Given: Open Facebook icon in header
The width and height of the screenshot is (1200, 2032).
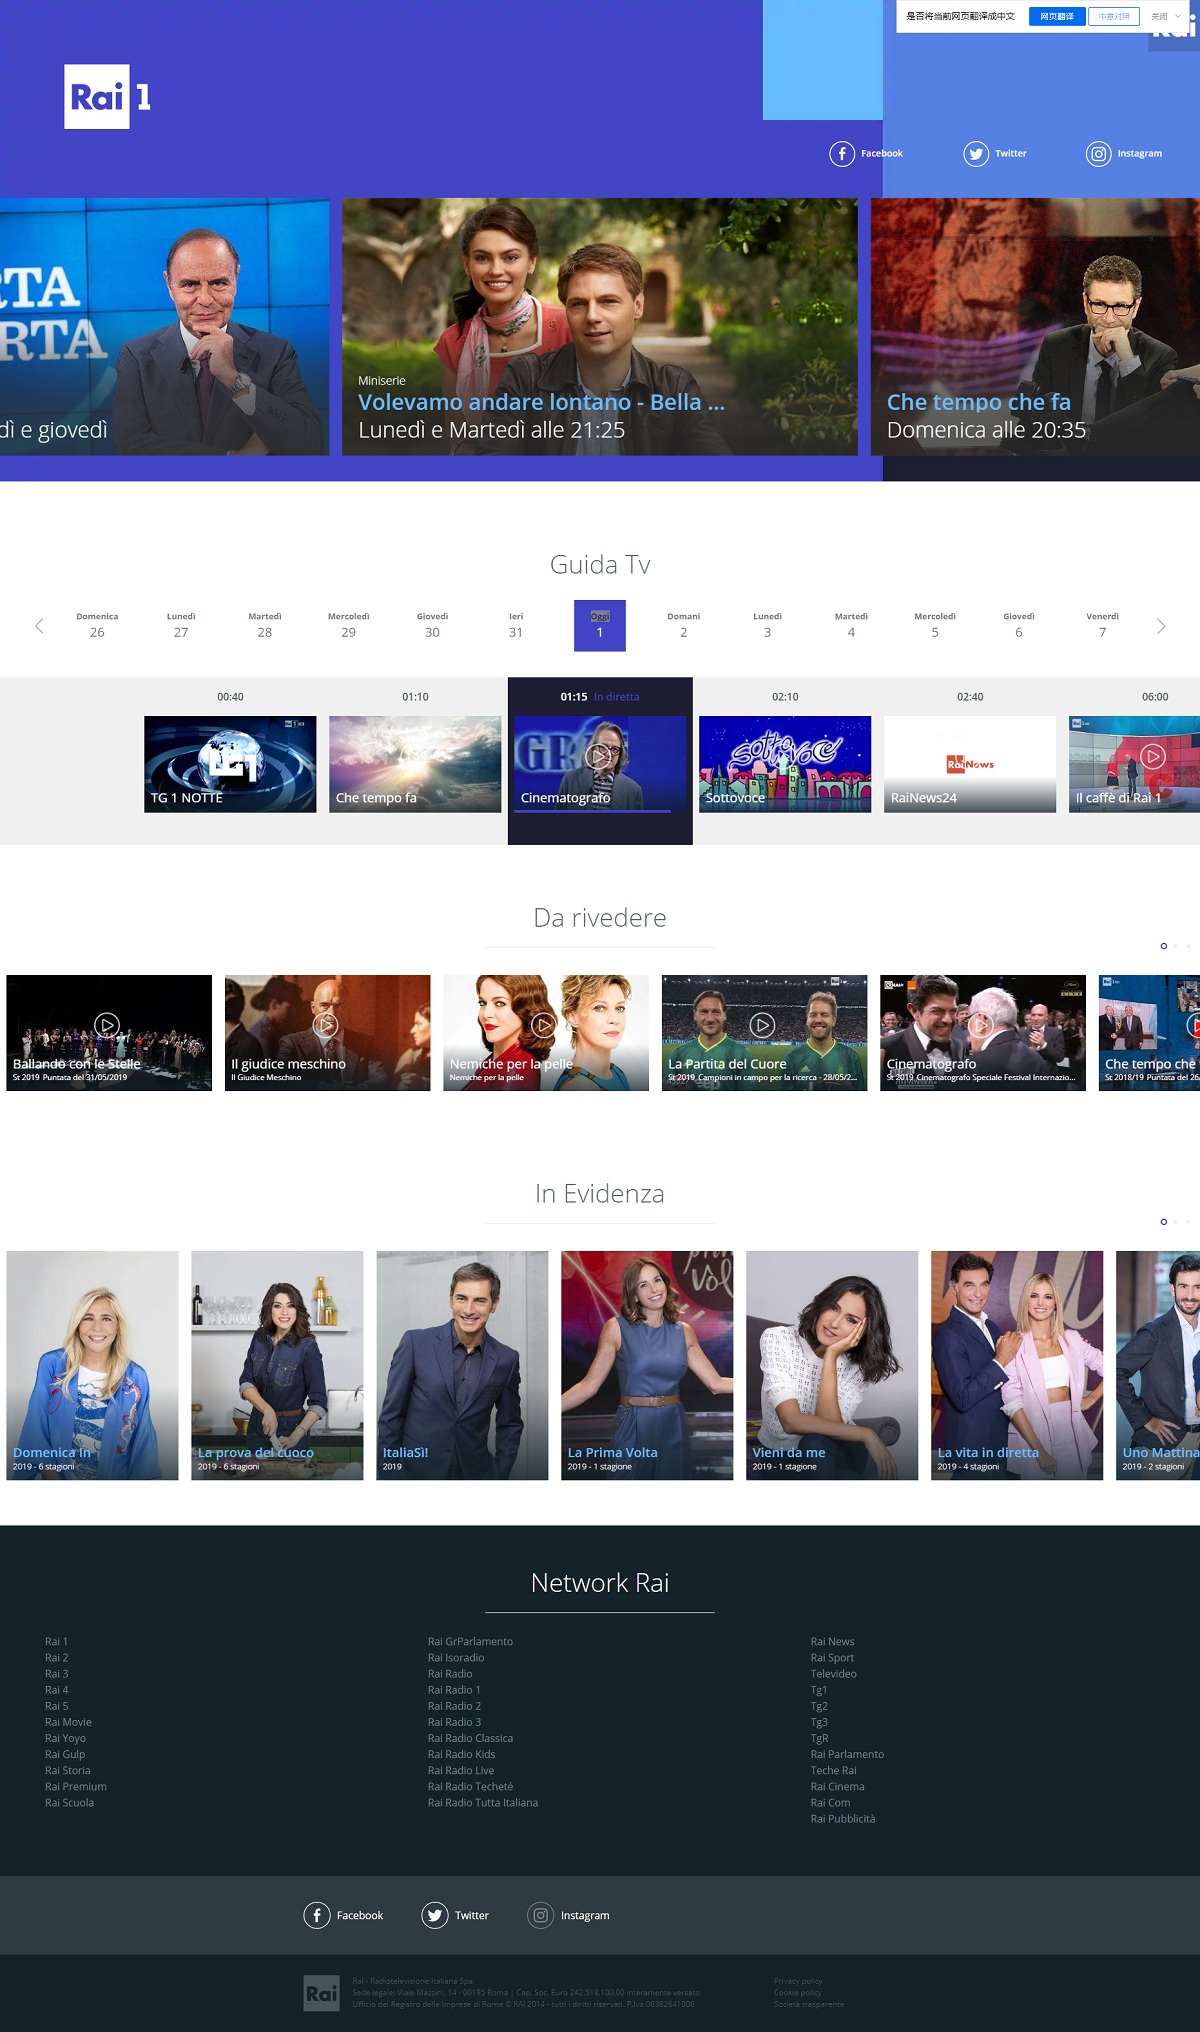Looking at the screenshot, I should [x=842, y=153].
